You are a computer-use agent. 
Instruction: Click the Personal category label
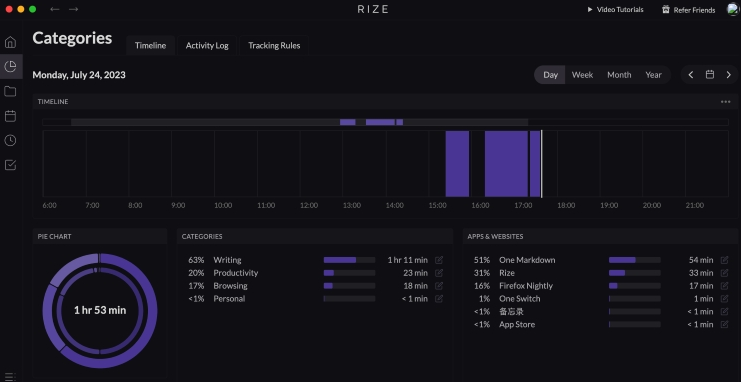click(x=229, y=298)
